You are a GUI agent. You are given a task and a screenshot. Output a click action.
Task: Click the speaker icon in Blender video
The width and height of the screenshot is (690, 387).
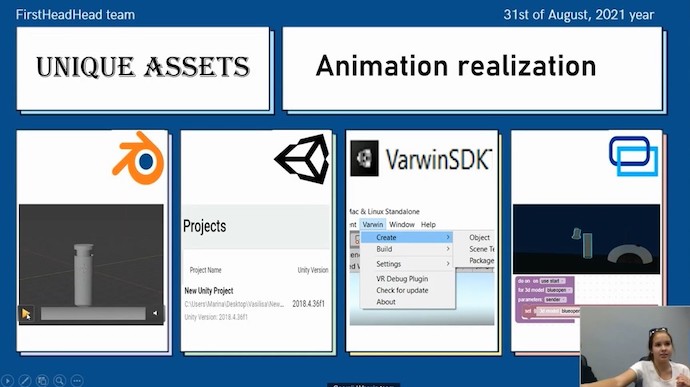(155, 313)
